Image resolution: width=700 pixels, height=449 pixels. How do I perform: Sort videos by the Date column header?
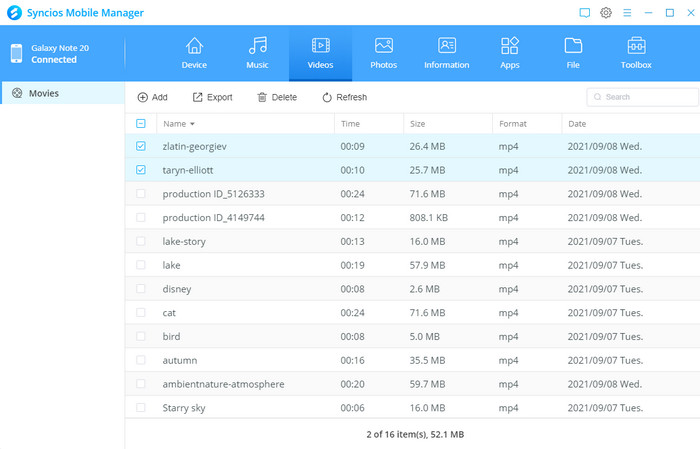577,124
